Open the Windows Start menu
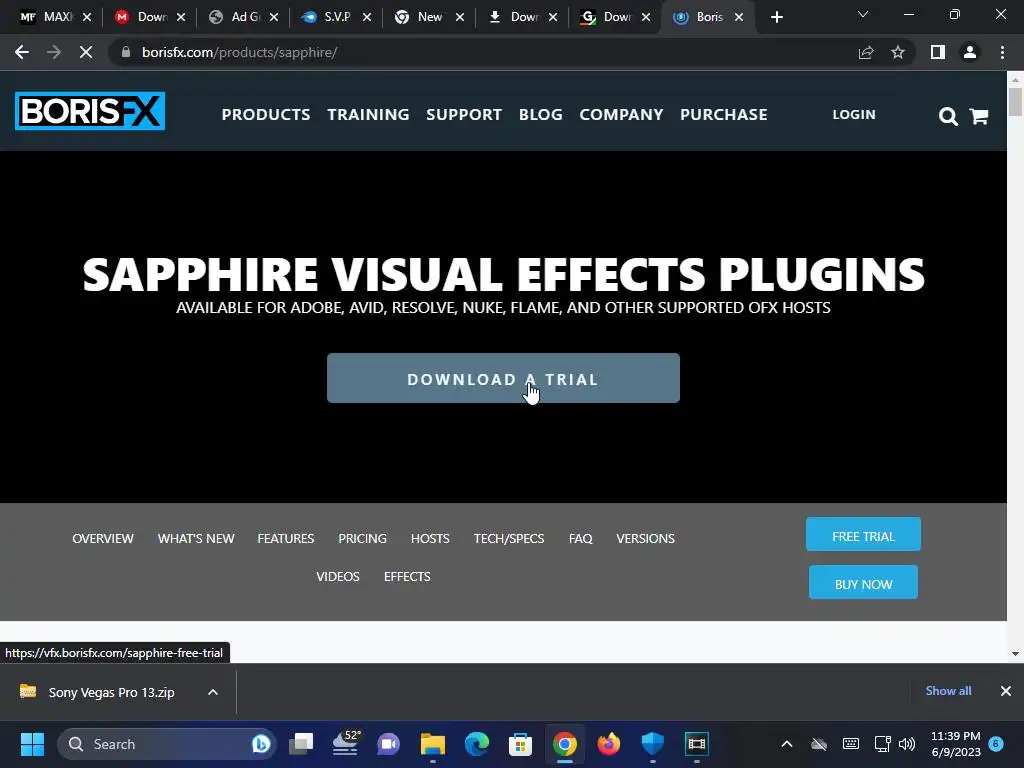Viewport: 1024px width, 768px height. (32, 744)
